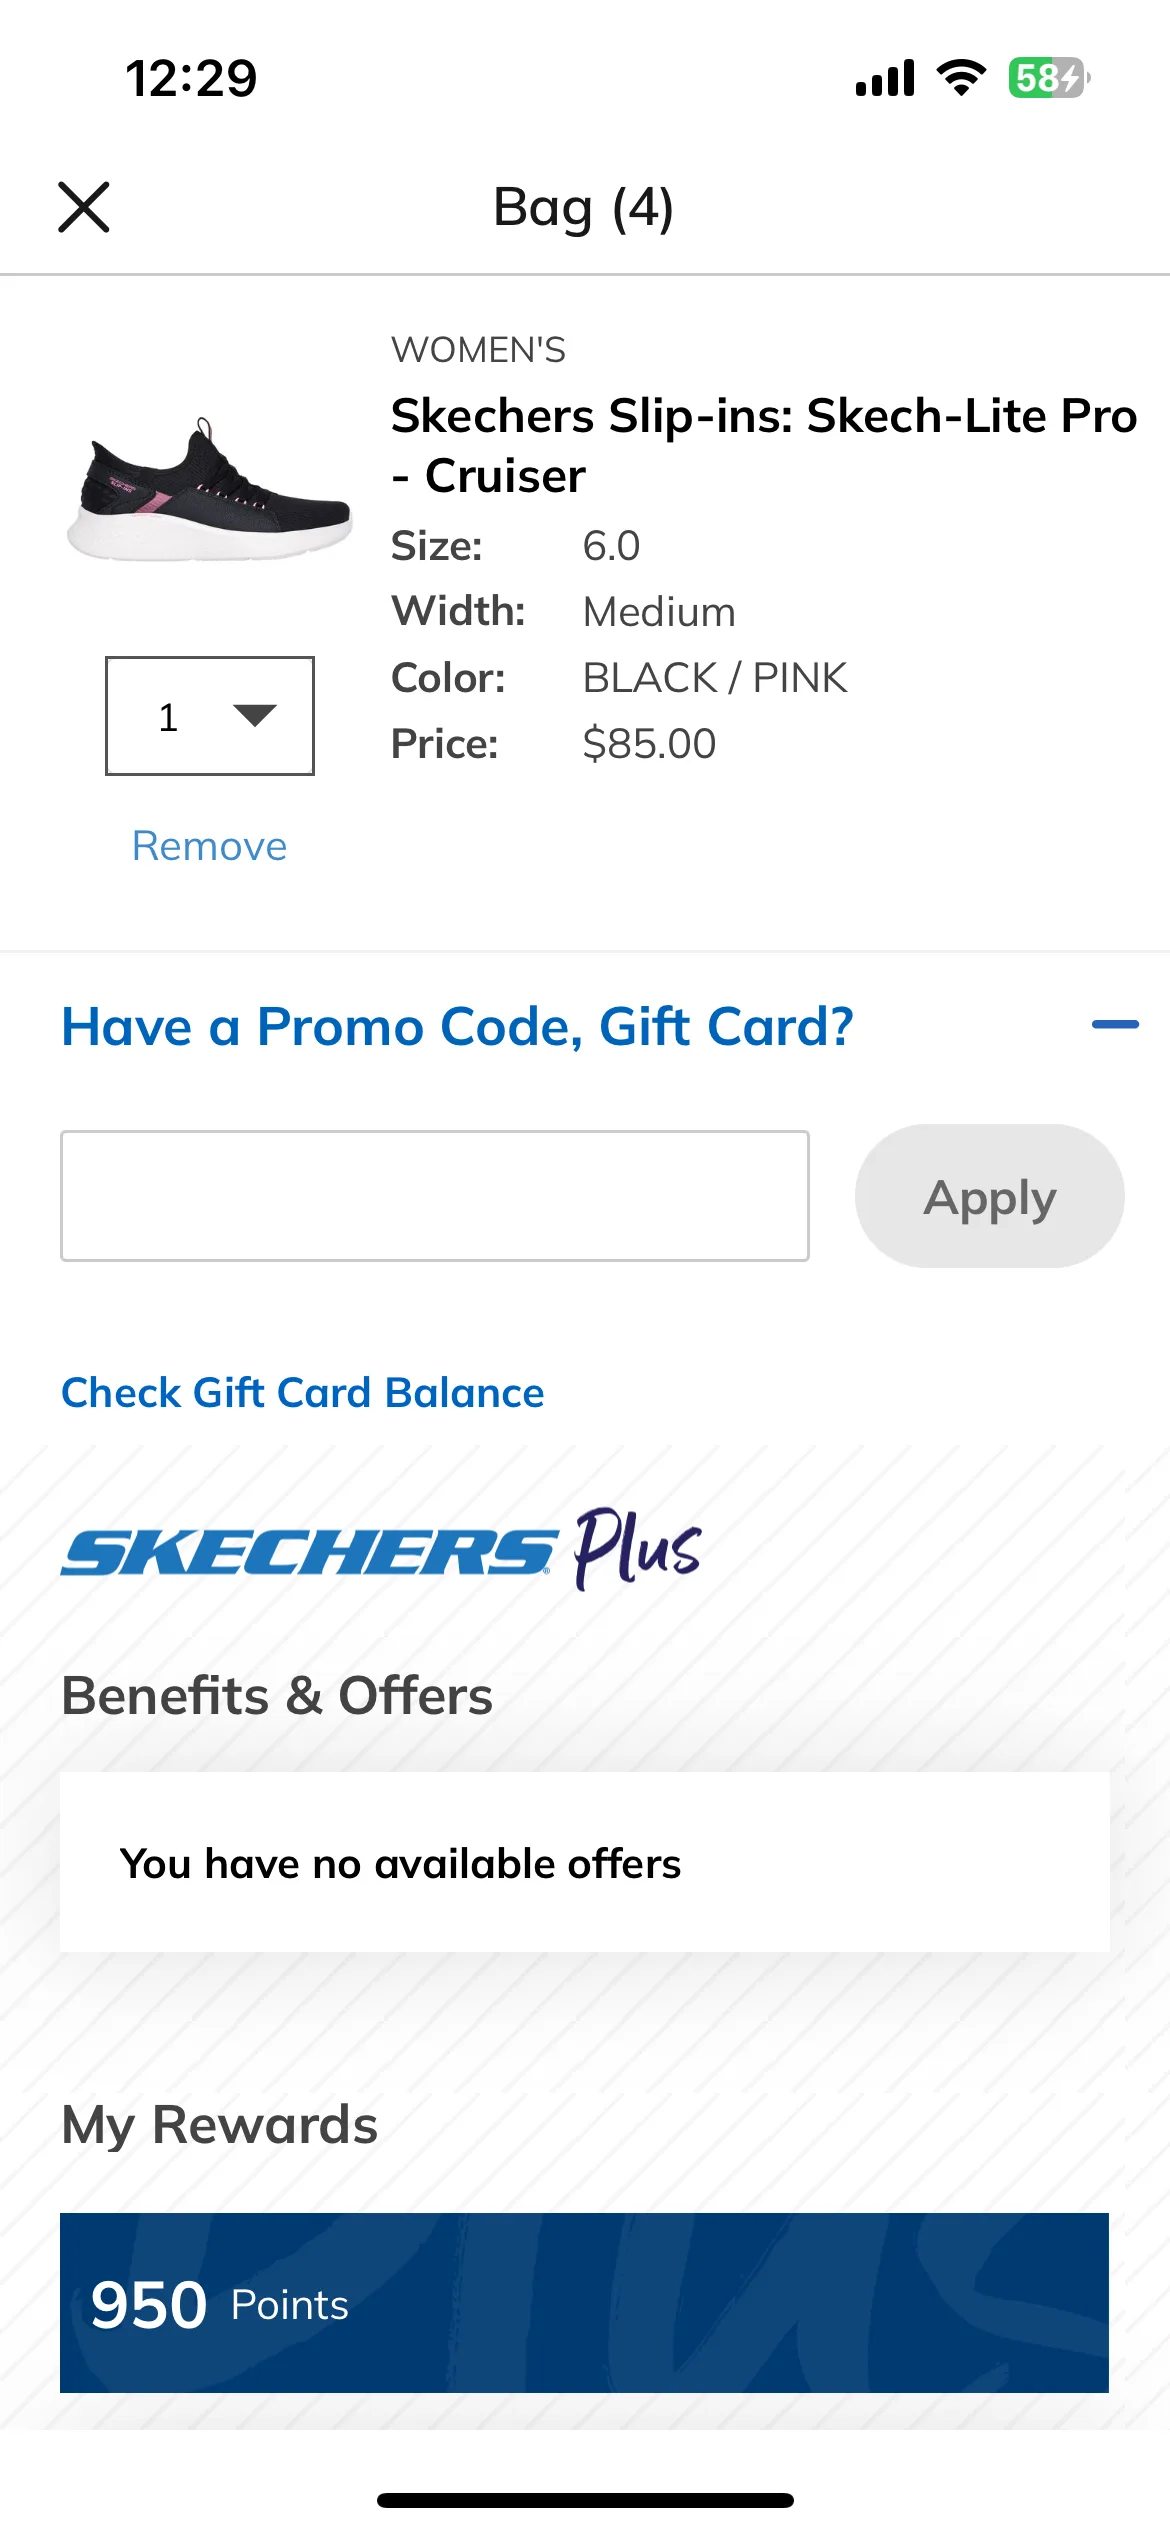Click the quantity dropdown arrow
Viewport: 1170px width, 2532px height.
coord(254,715)
